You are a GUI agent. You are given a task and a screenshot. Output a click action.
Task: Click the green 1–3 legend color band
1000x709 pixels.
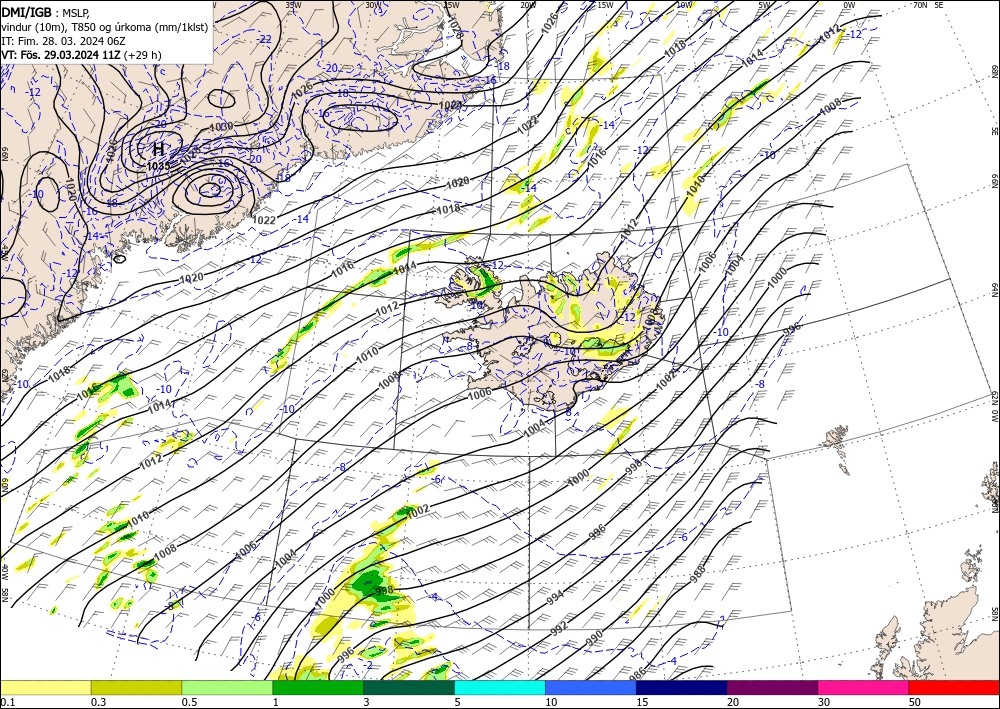click(318, 687)
